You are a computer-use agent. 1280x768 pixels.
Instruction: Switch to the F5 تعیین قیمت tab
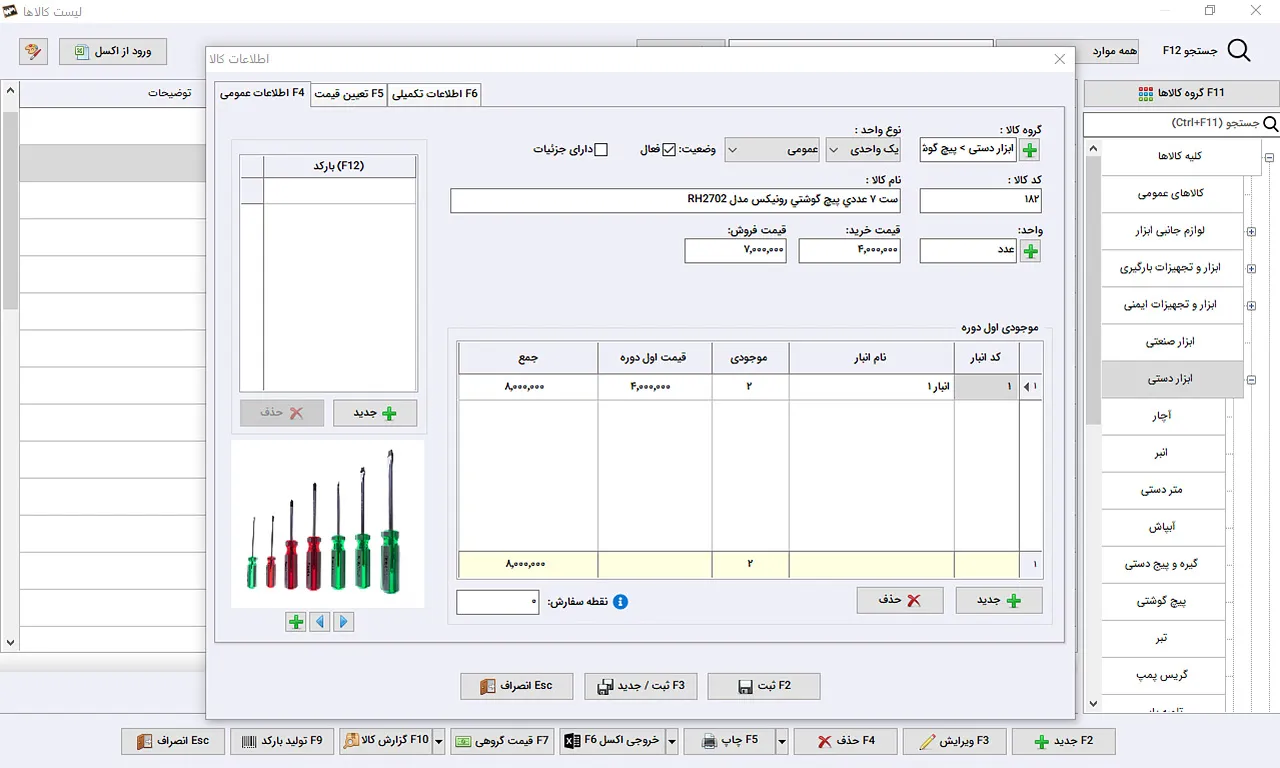(349, 94)
